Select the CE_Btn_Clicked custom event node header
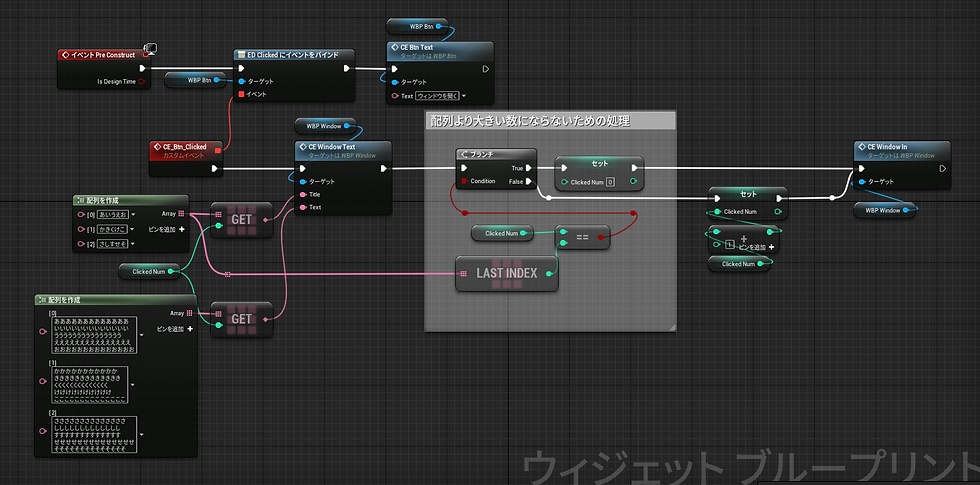Viewport: 980px width, 485px height. click(186, 150)
